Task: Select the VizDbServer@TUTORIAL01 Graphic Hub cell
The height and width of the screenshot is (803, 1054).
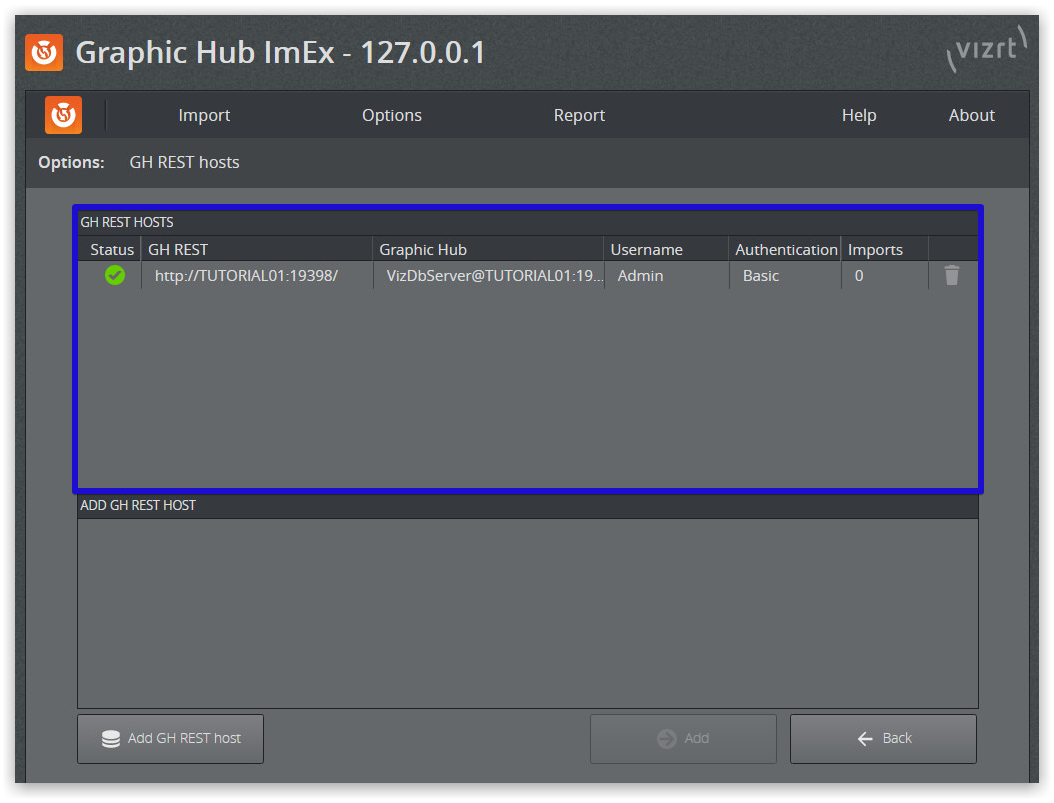Action: [x=489, y=276]
